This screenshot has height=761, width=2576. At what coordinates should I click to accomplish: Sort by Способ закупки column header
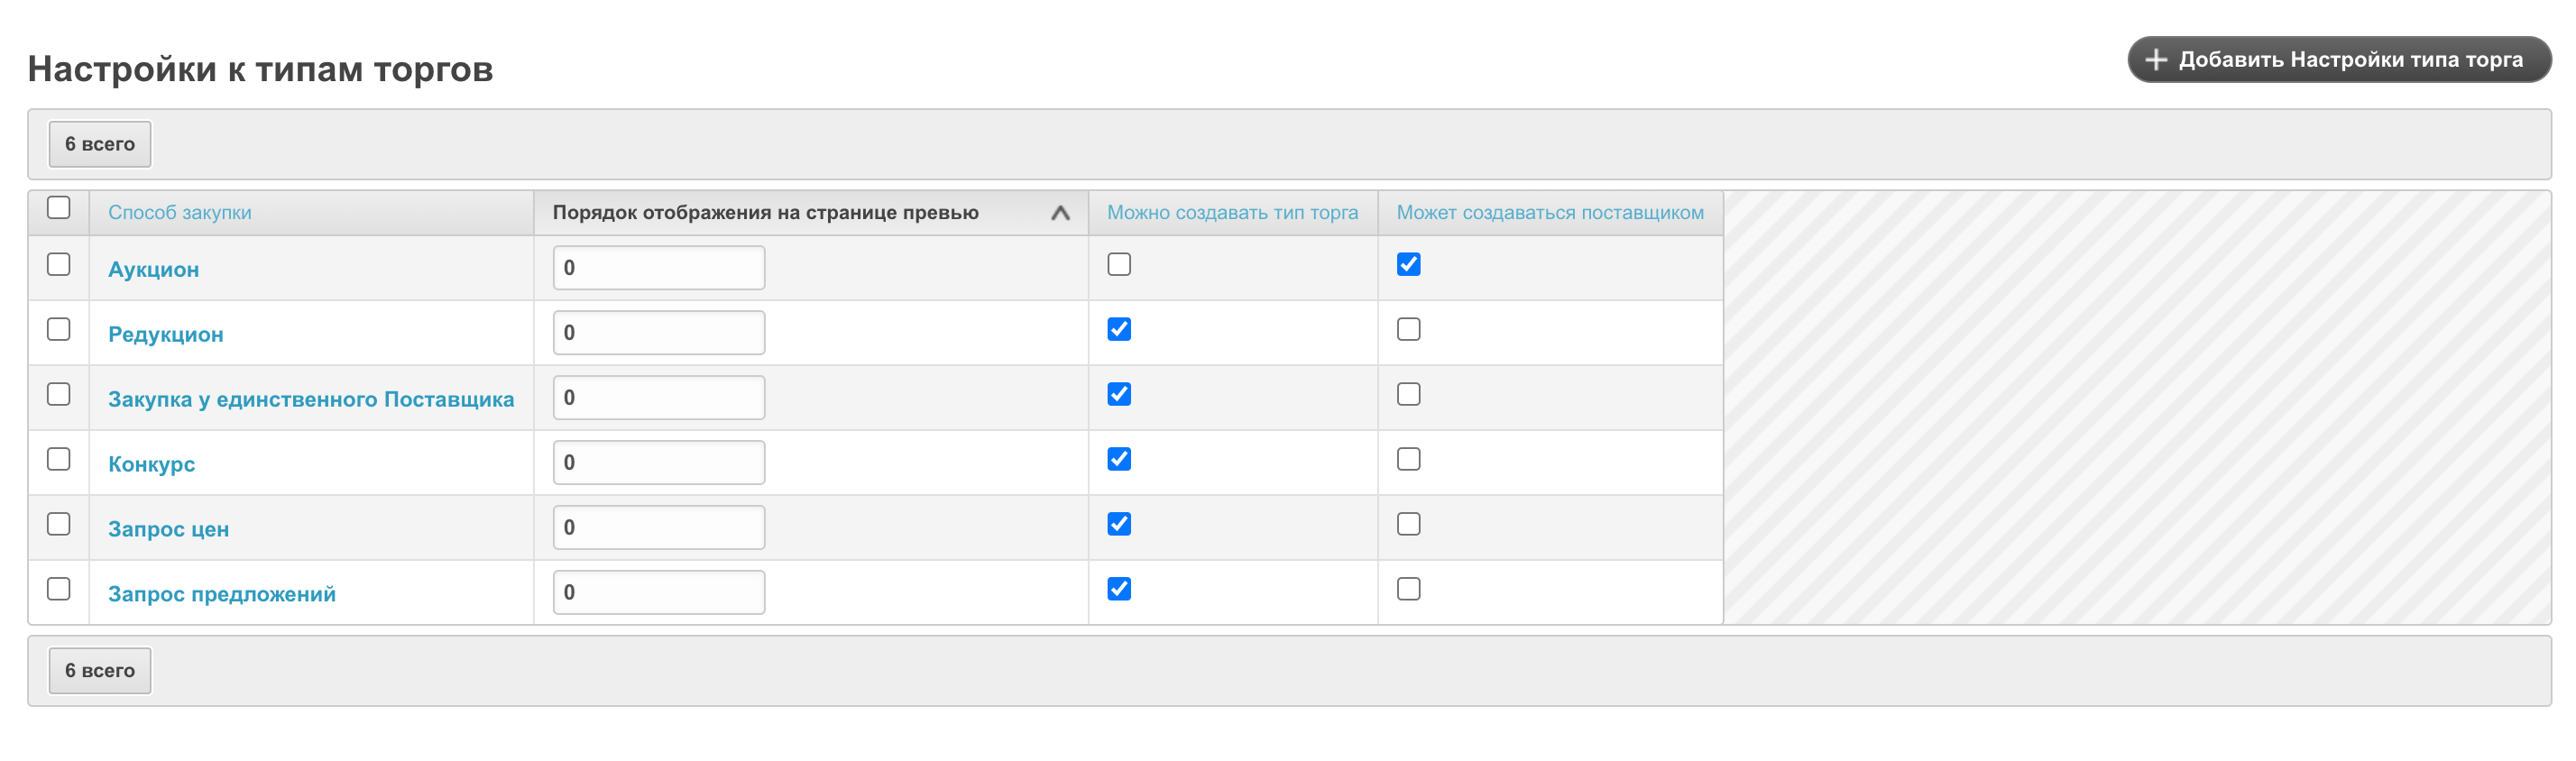pyautogui.click(x=179, y=213)
